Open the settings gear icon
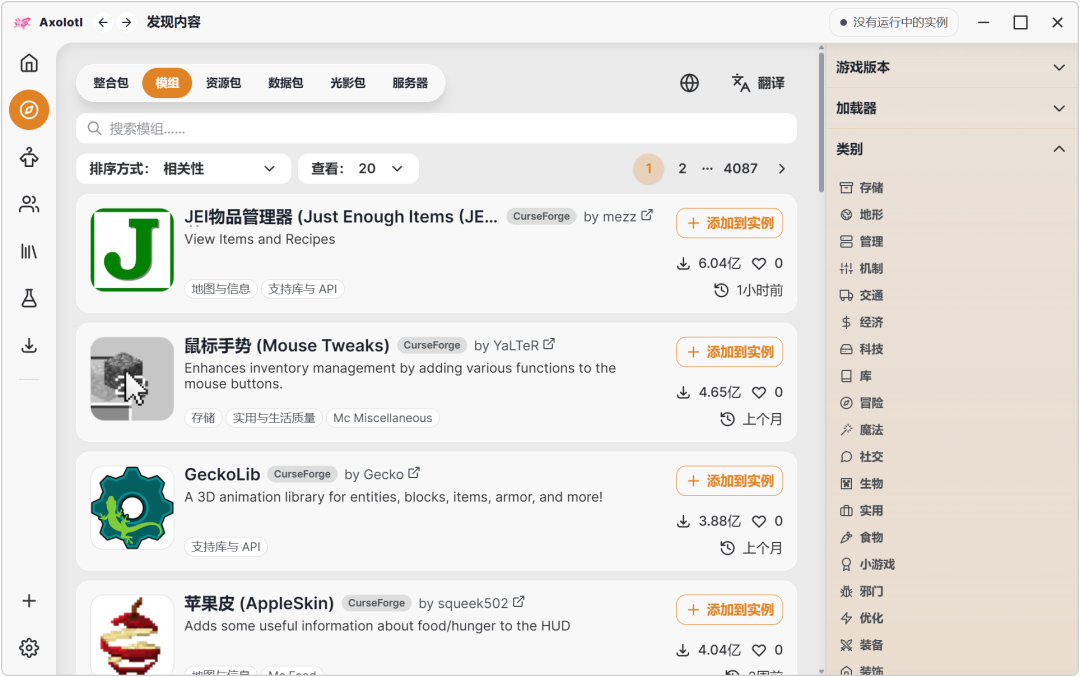 coord(29,648)
